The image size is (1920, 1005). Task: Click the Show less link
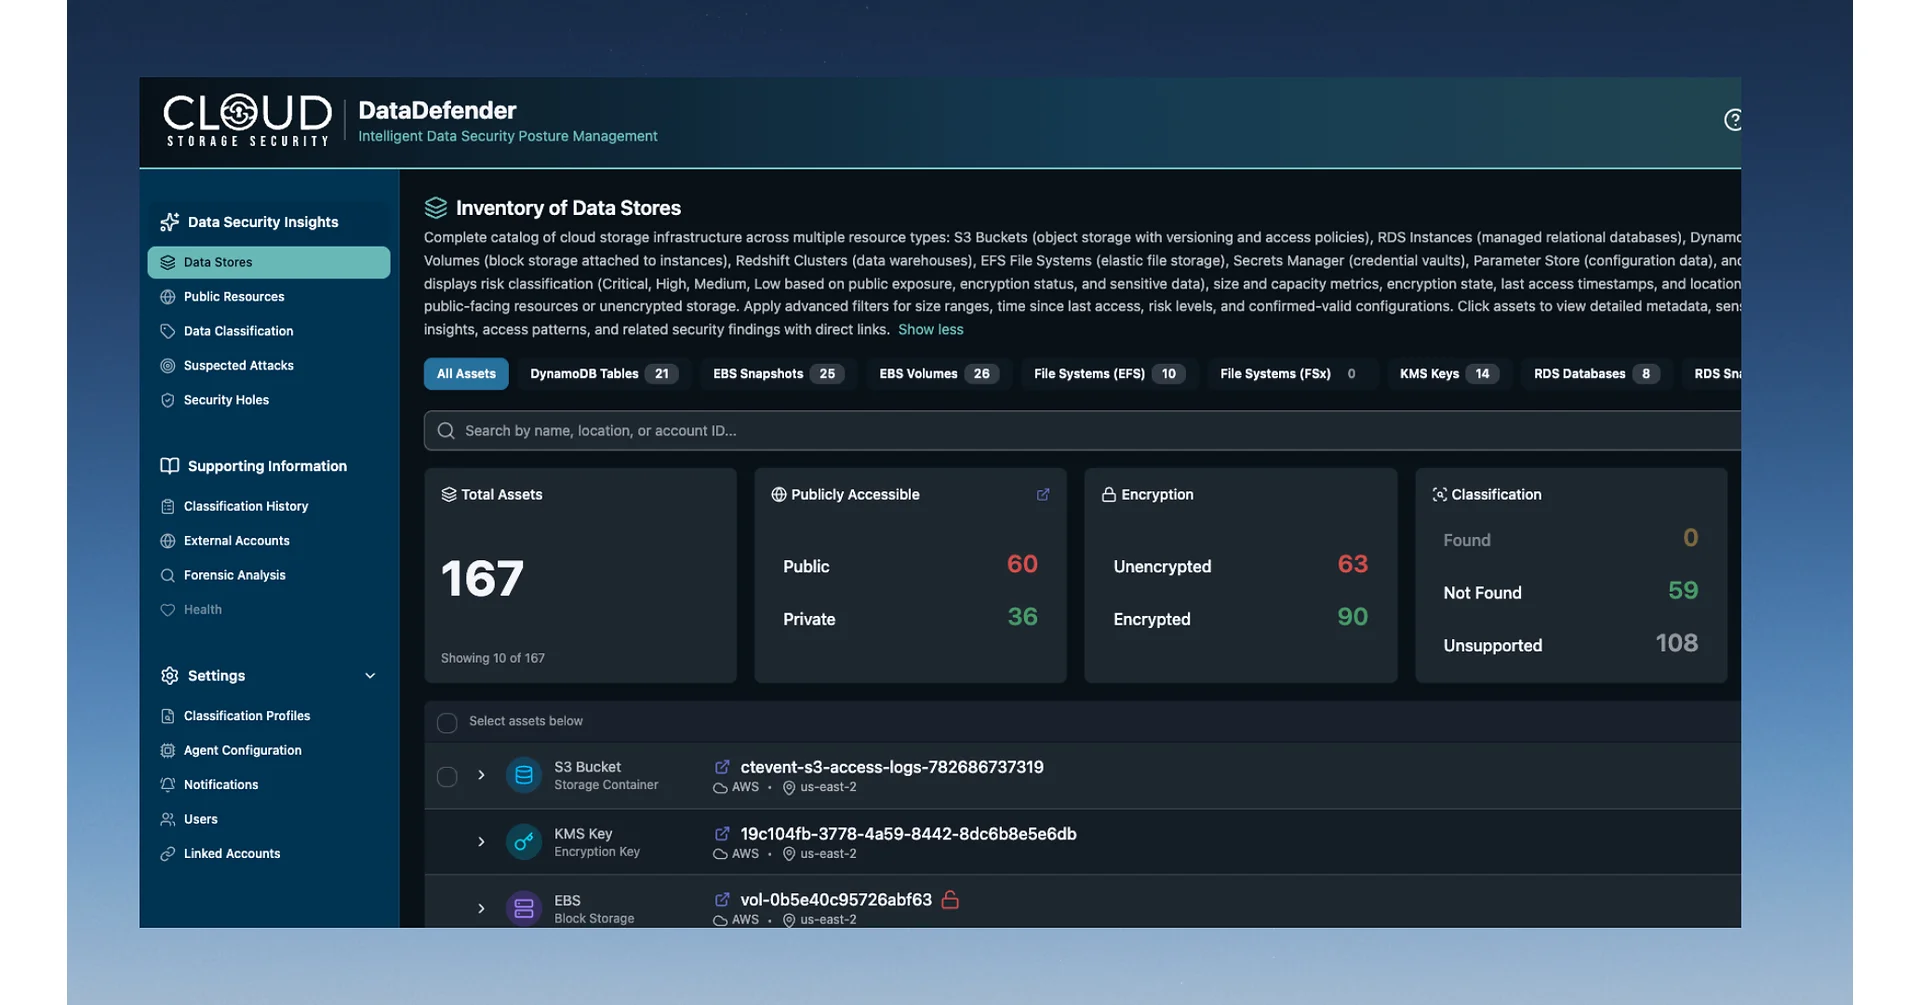[930, 330]
